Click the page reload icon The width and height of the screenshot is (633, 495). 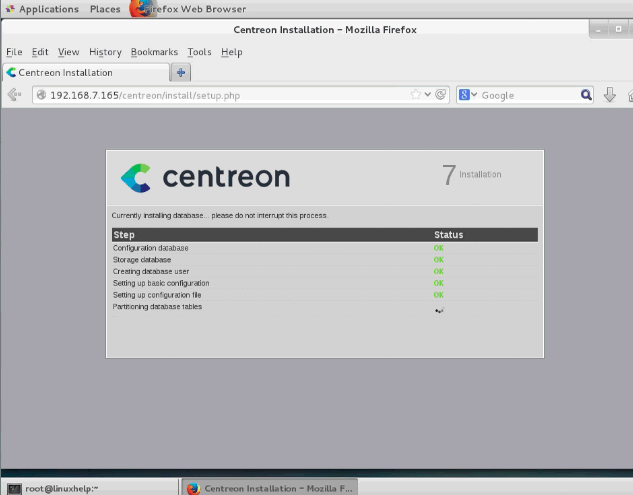pos(440,95)
